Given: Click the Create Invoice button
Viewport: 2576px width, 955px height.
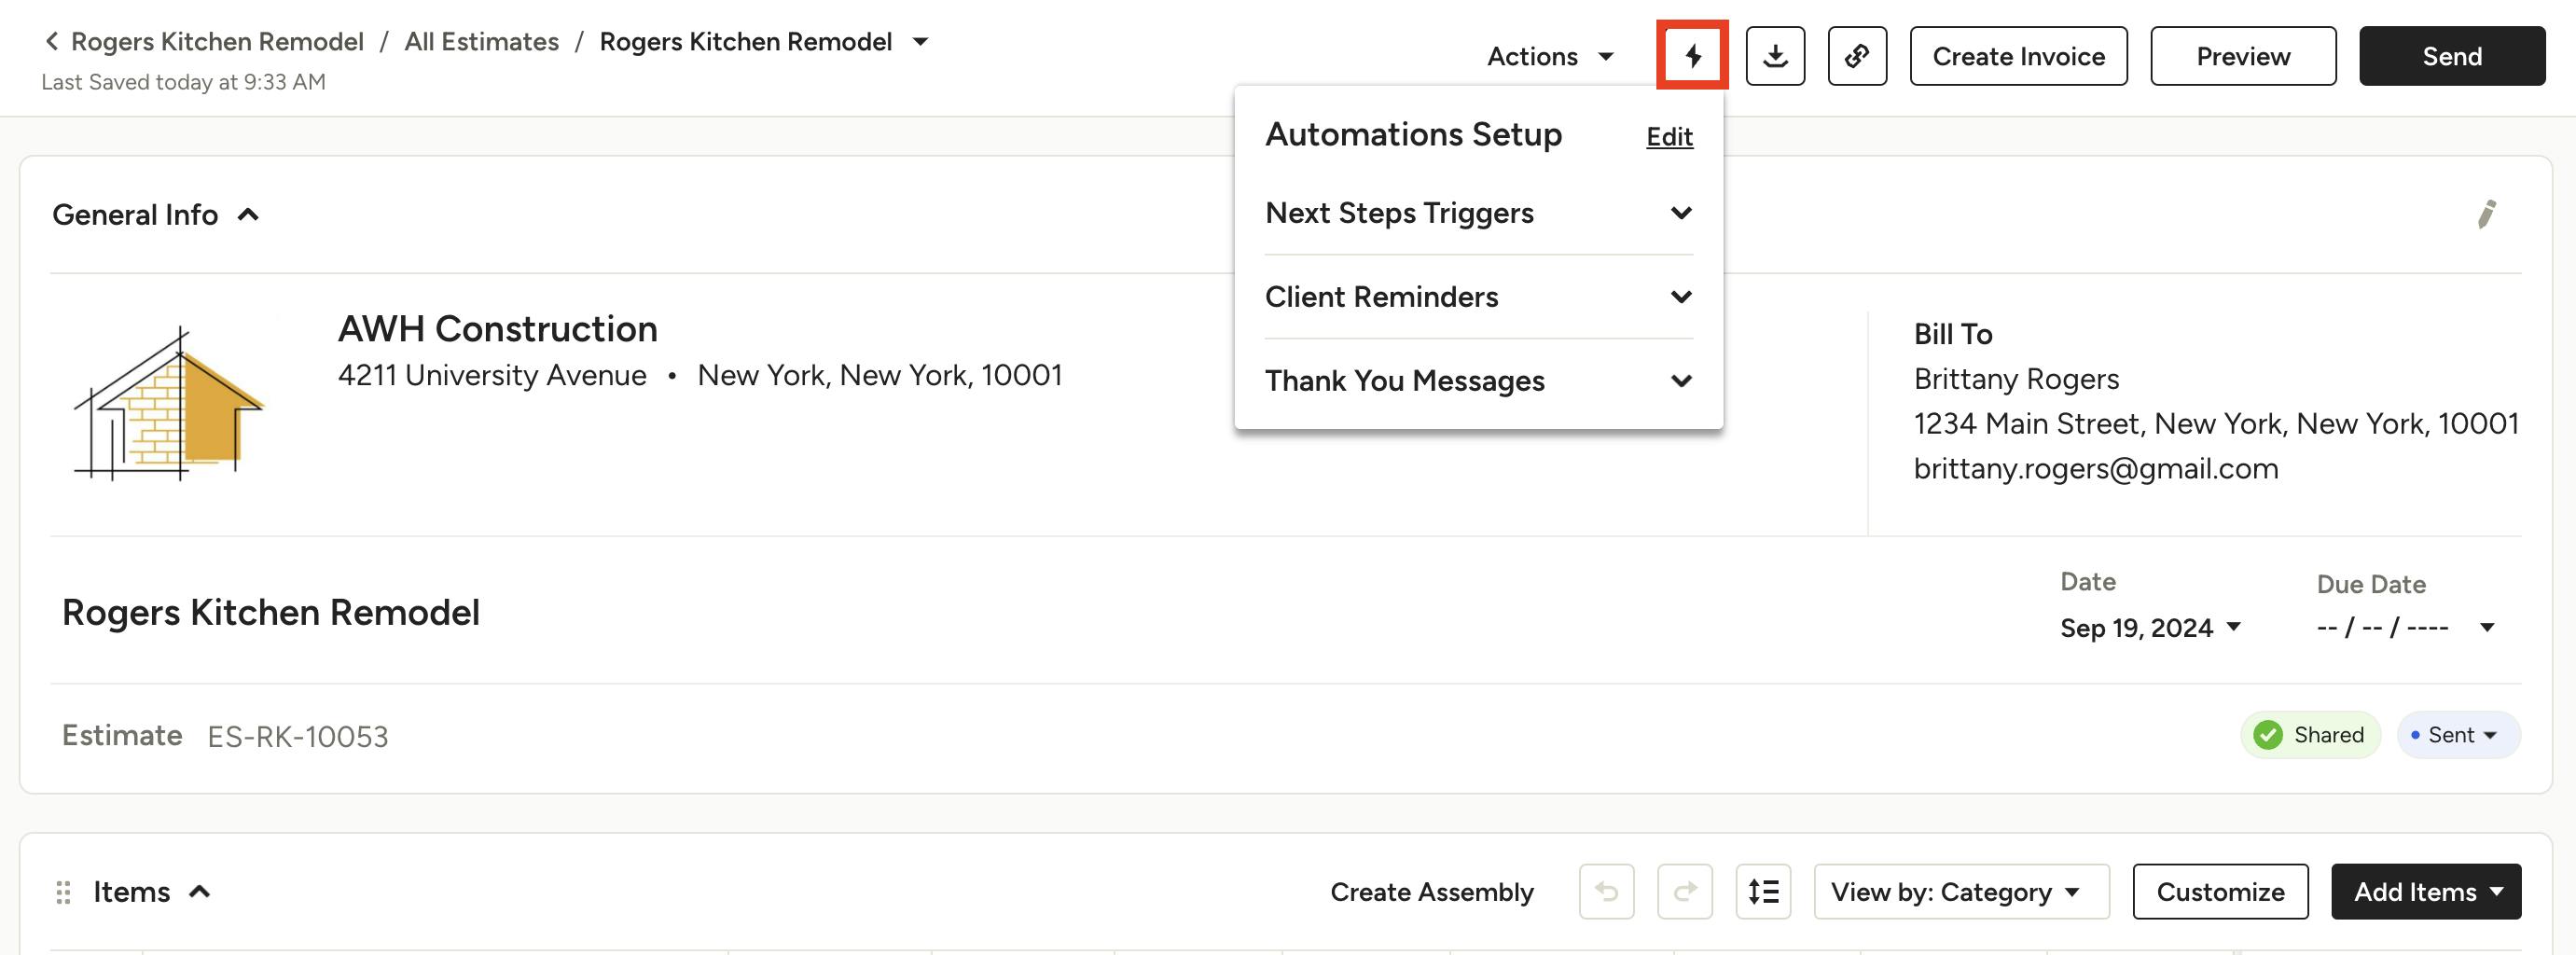Looking at the screenshot, I should [2018, 56].
